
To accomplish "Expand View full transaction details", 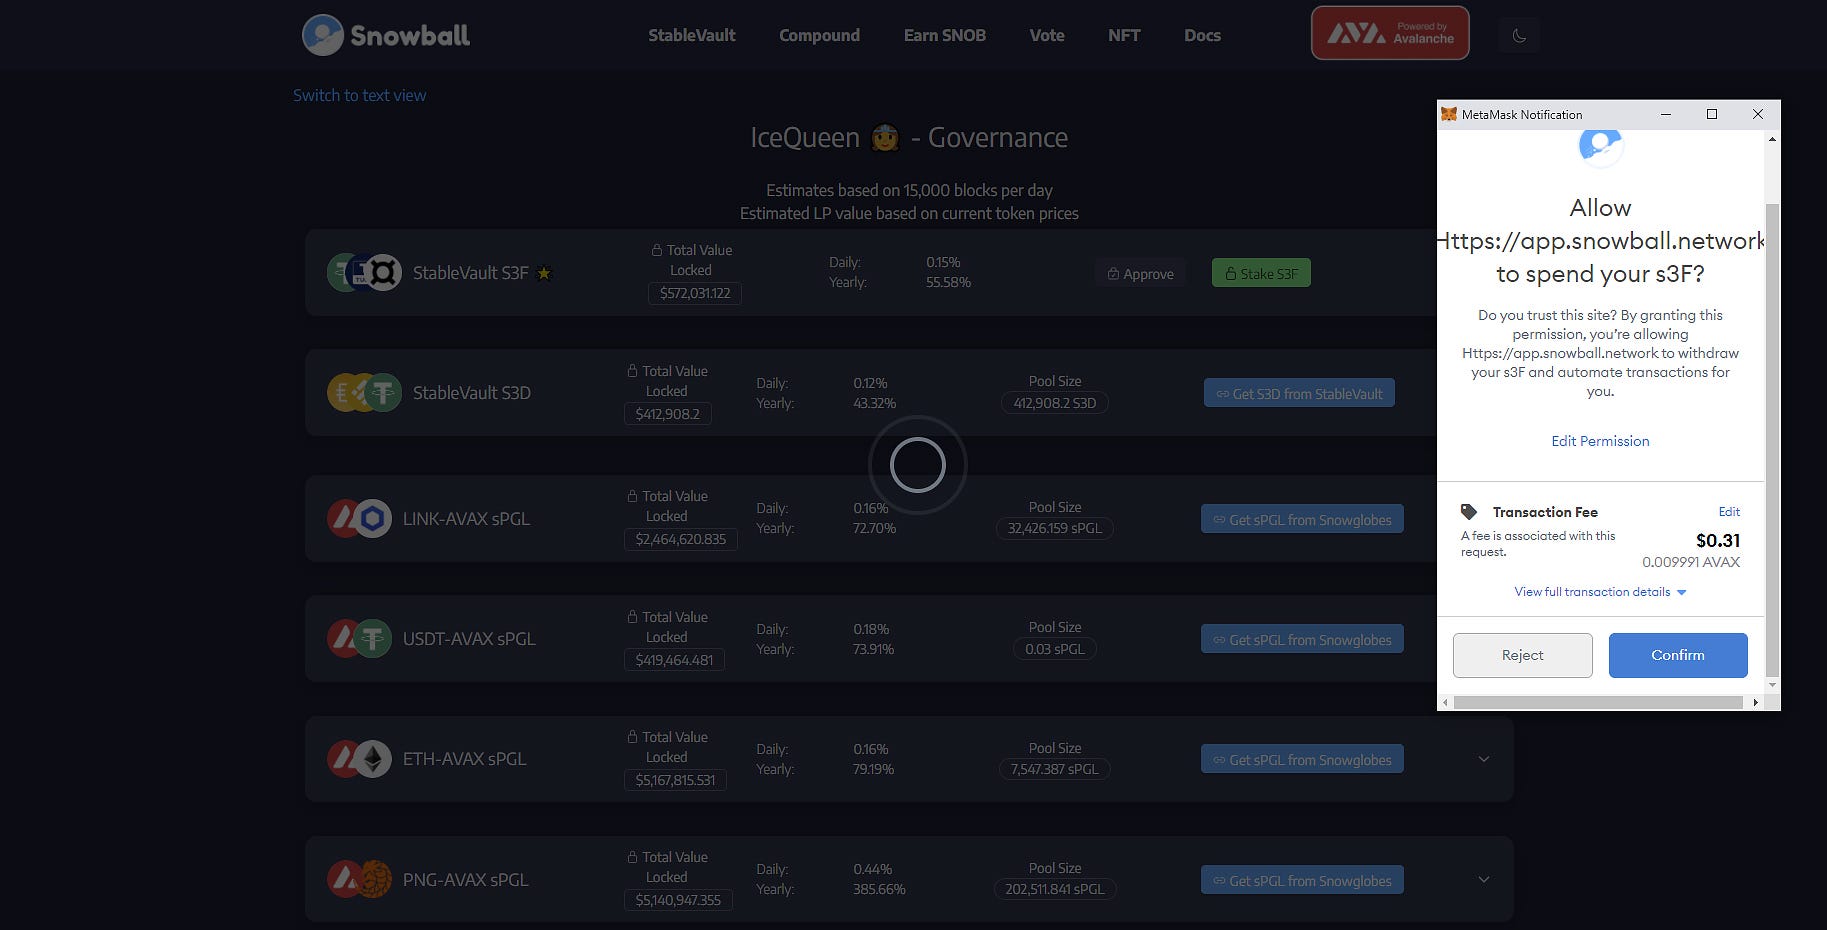I will [1600, 592].
